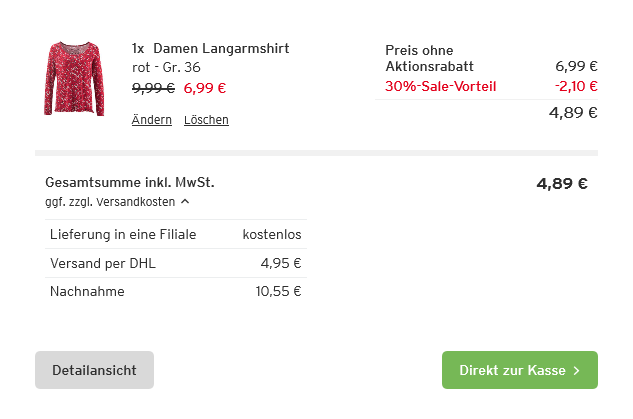Click the 30%-Sale-Vorteil label
The height and width of the screenshot is (419, 633).
pyautogui.click(x=440, y=86)
